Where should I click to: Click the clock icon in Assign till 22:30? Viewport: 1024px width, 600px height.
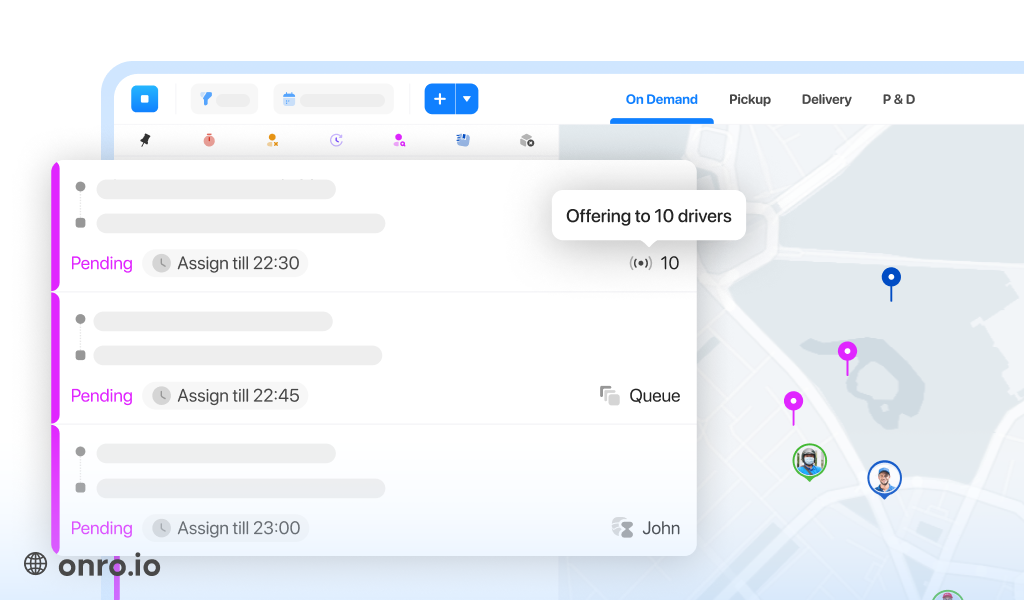point(161,263)
